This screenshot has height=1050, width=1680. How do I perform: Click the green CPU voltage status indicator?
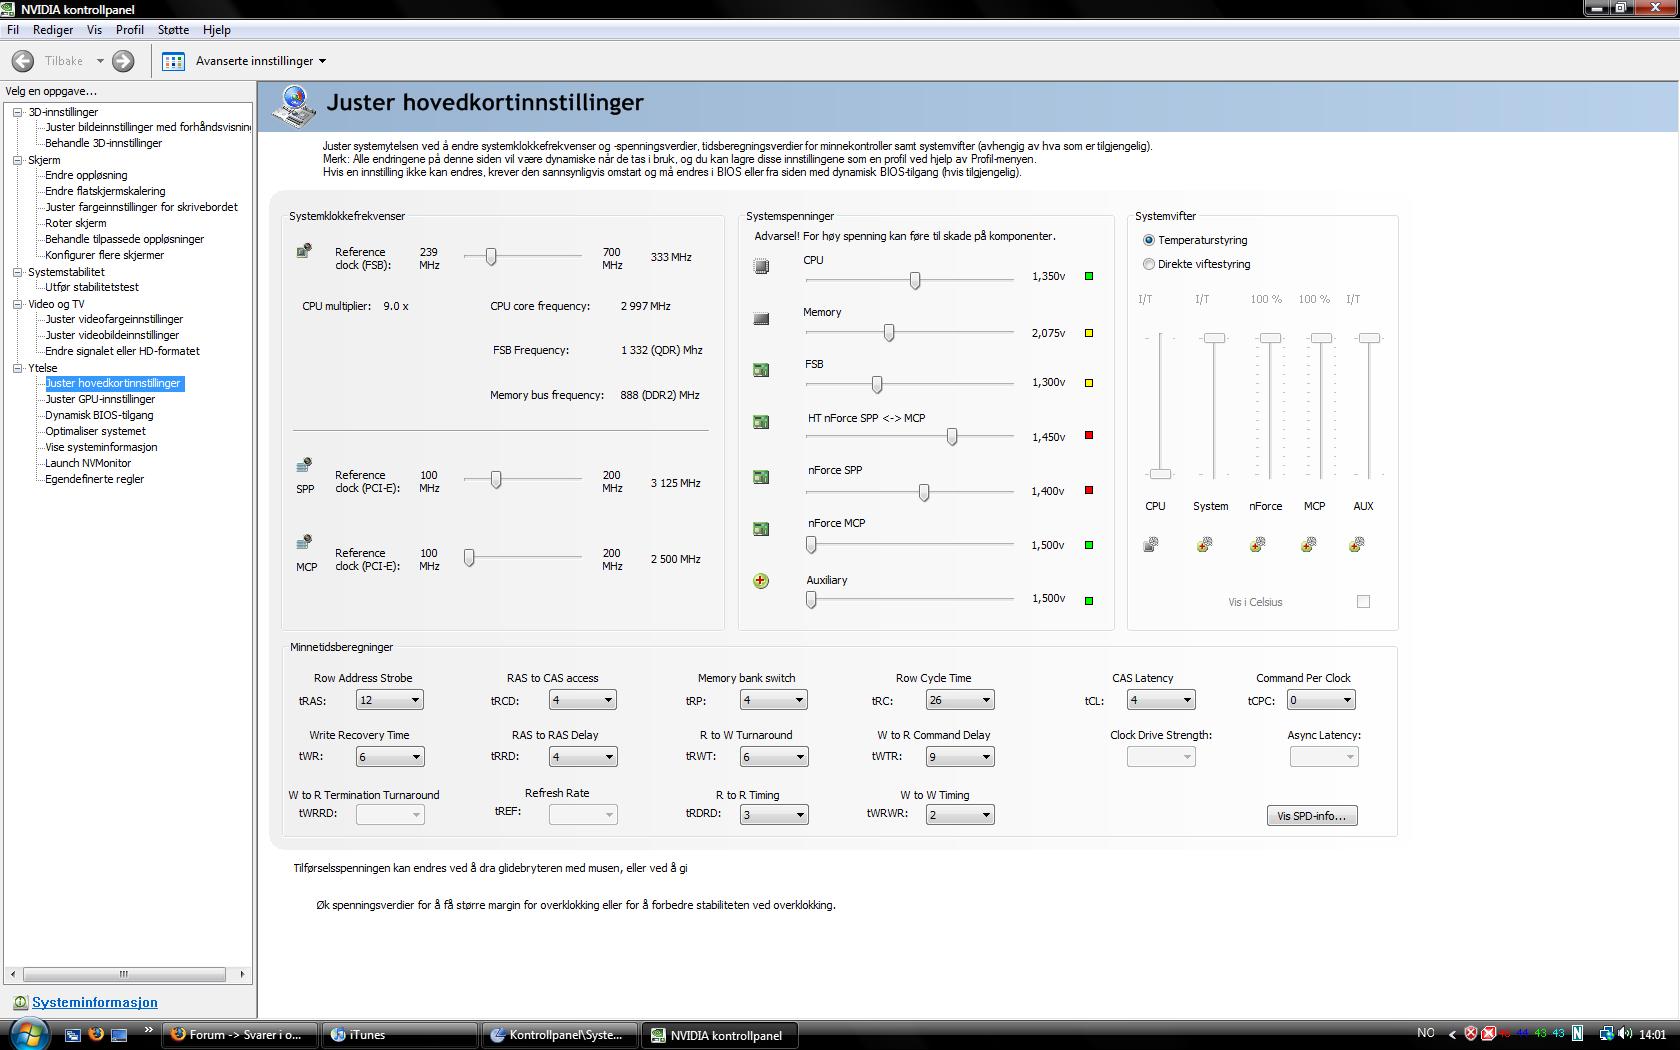(x=1089, y=276)
